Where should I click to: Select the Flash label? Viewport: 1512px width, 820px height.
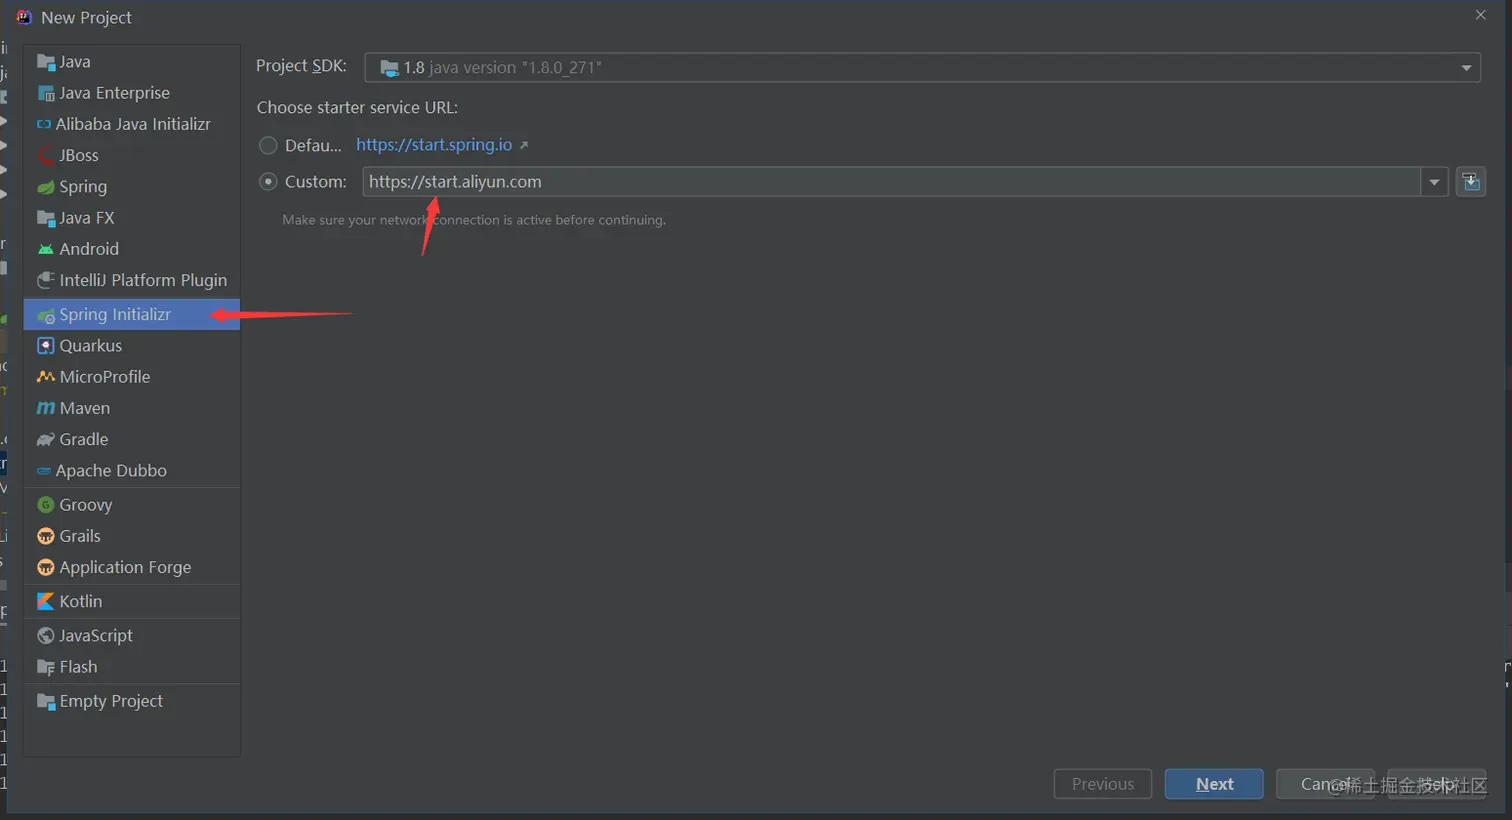tap(78, 667)
